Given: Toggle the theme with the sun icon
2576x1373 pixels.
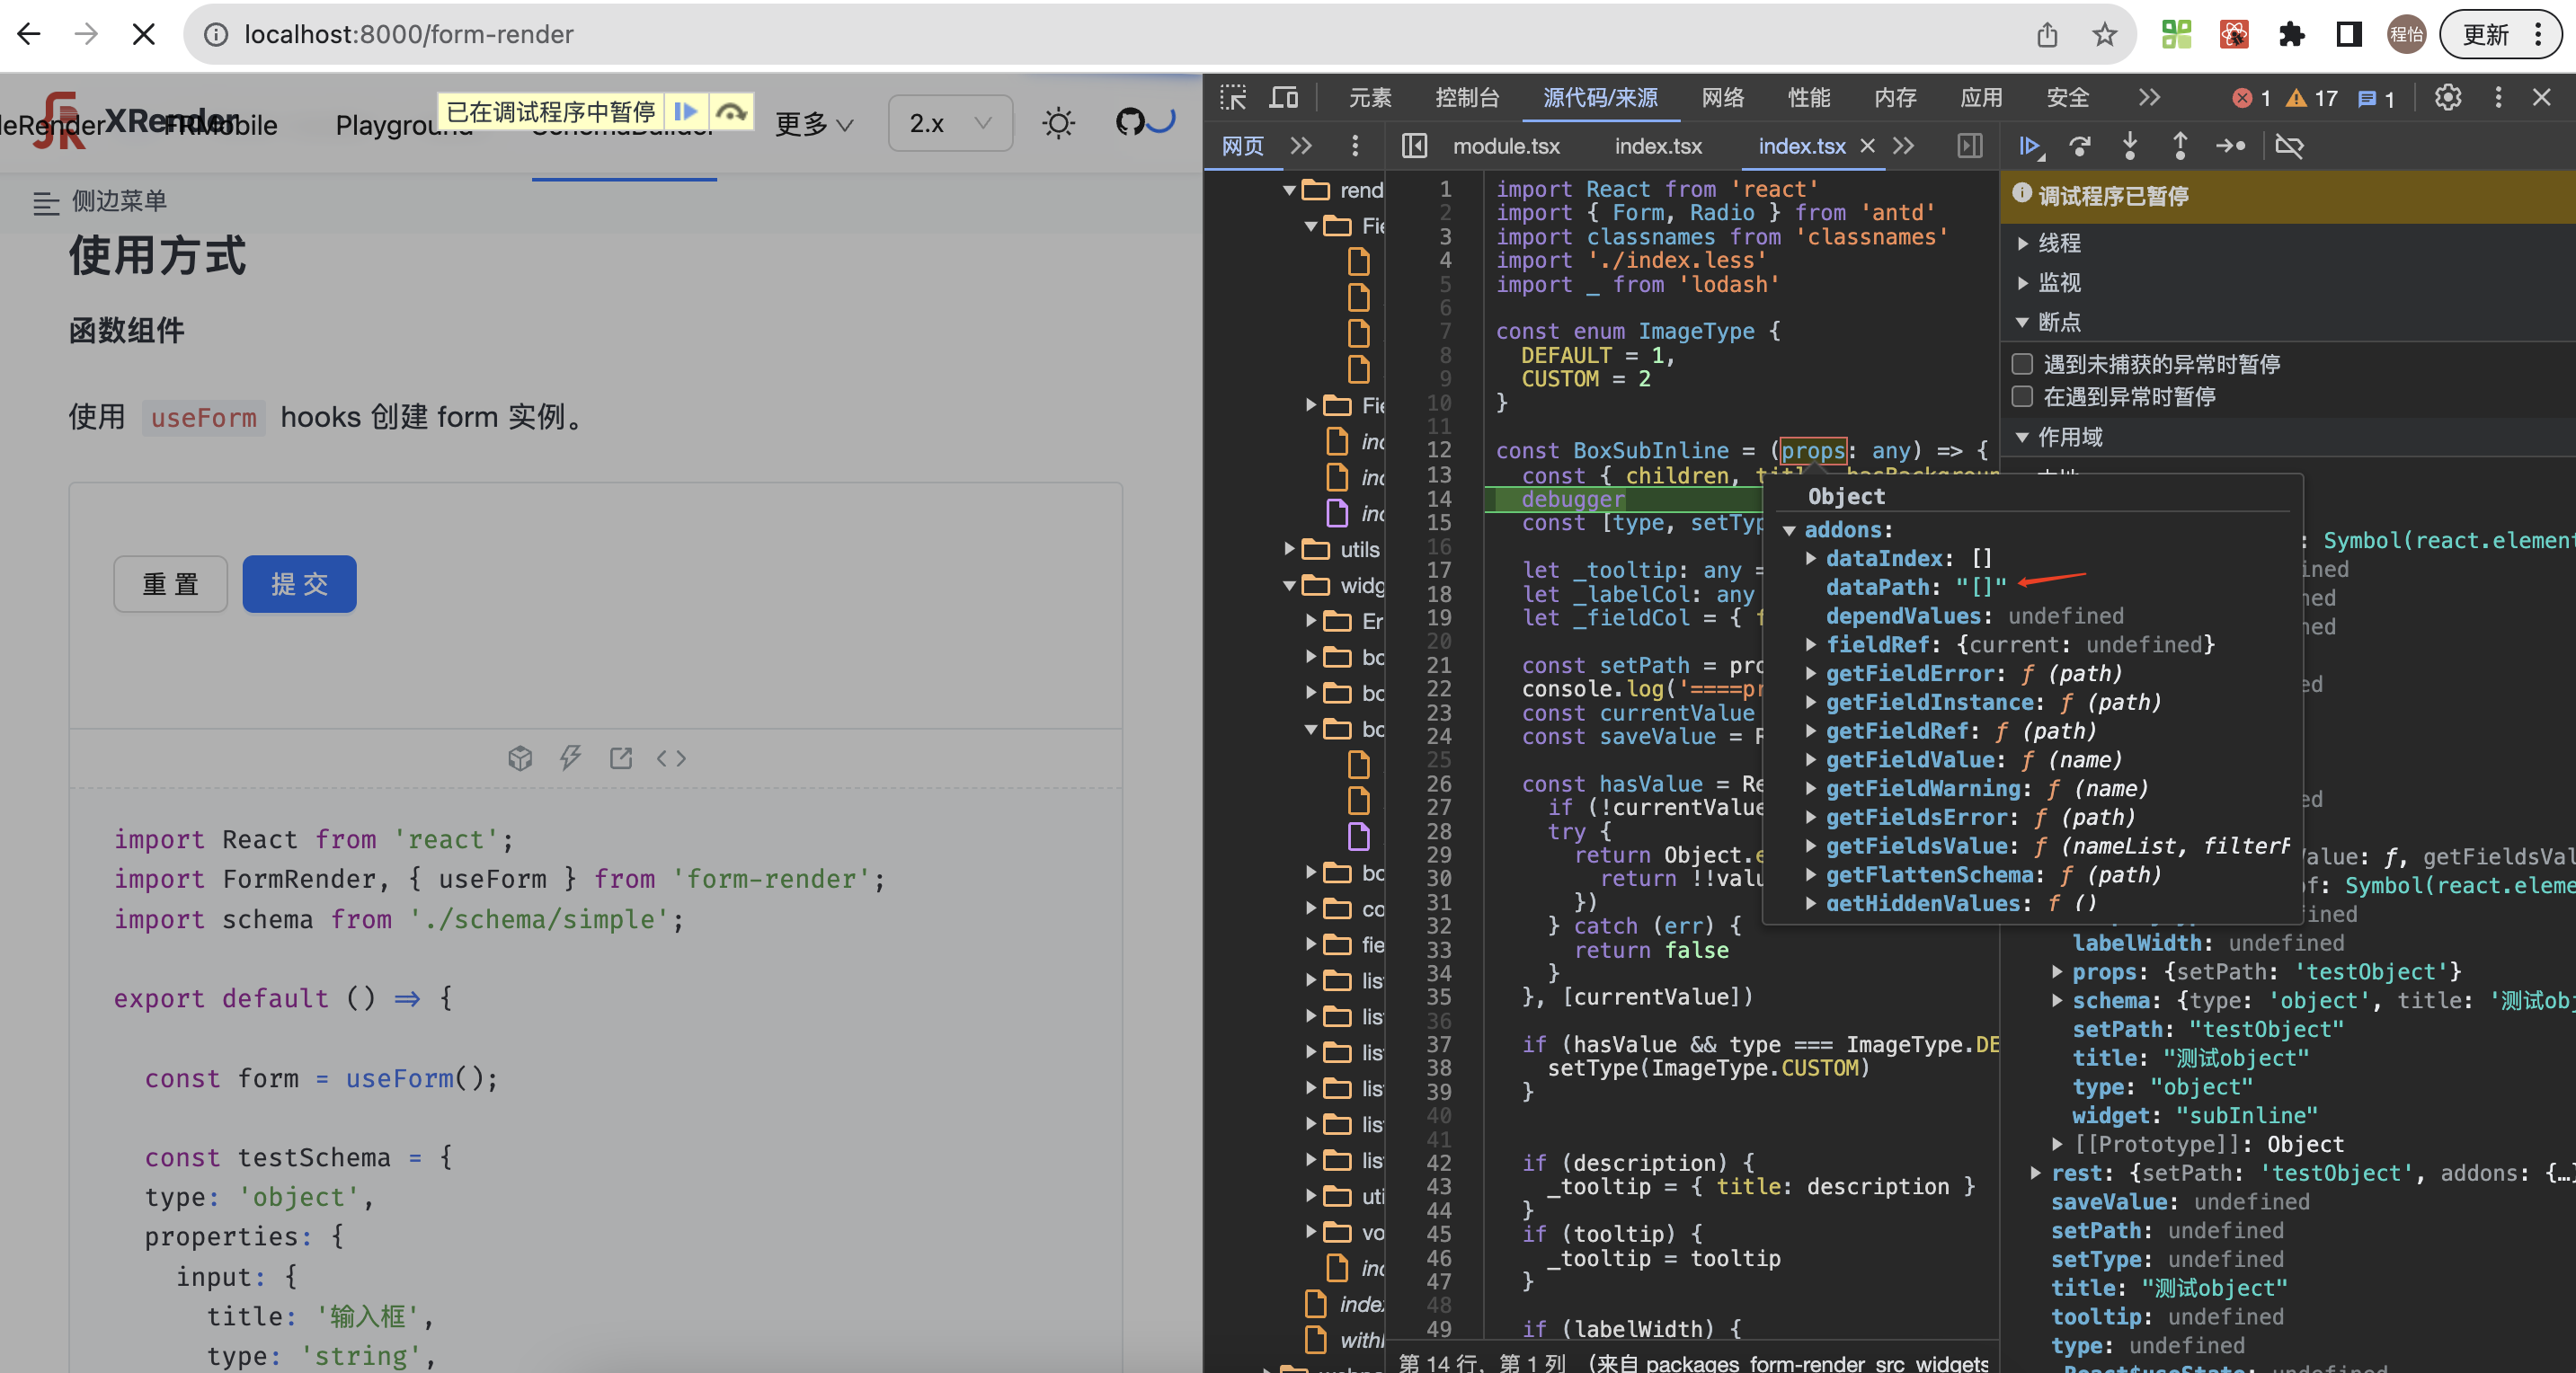Looking at the screenshot, I should (x=1058, y=122).
